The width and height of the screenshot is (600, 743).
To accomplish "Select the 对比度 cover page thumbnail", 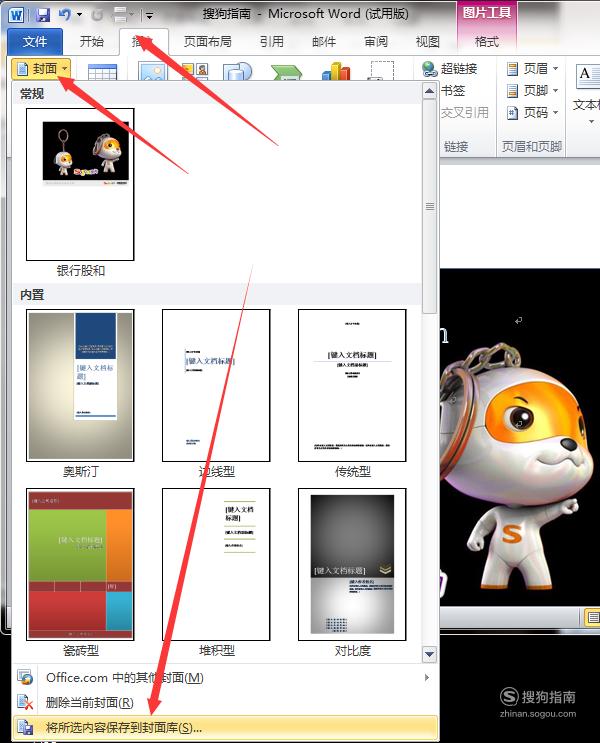I will click(352, 564).
